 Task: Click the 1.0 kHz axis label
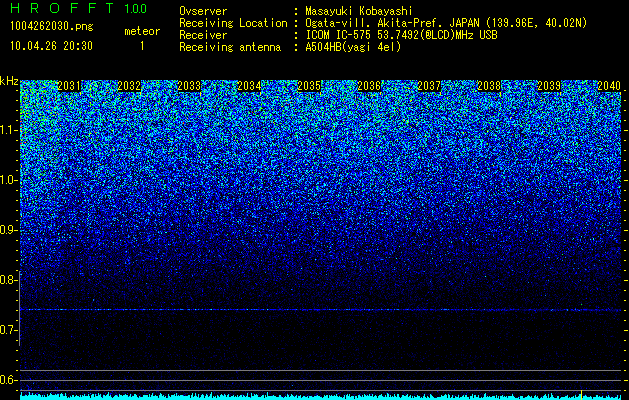(x=9, y=180)
